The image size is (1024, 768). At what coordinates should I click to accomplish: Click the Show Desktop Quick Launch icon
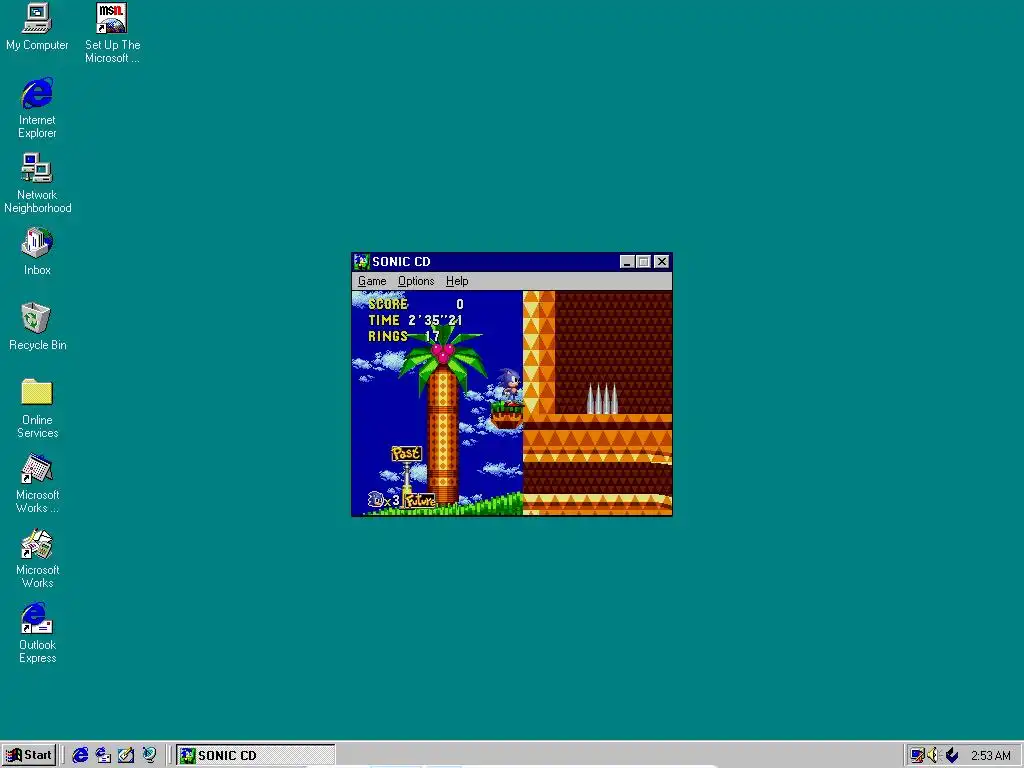[126, 756]
